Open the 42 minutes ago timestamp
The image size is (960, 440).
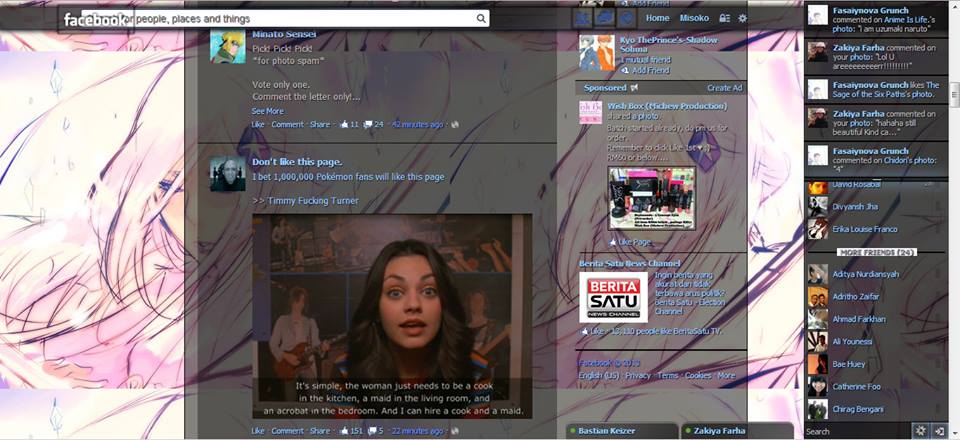418,124
